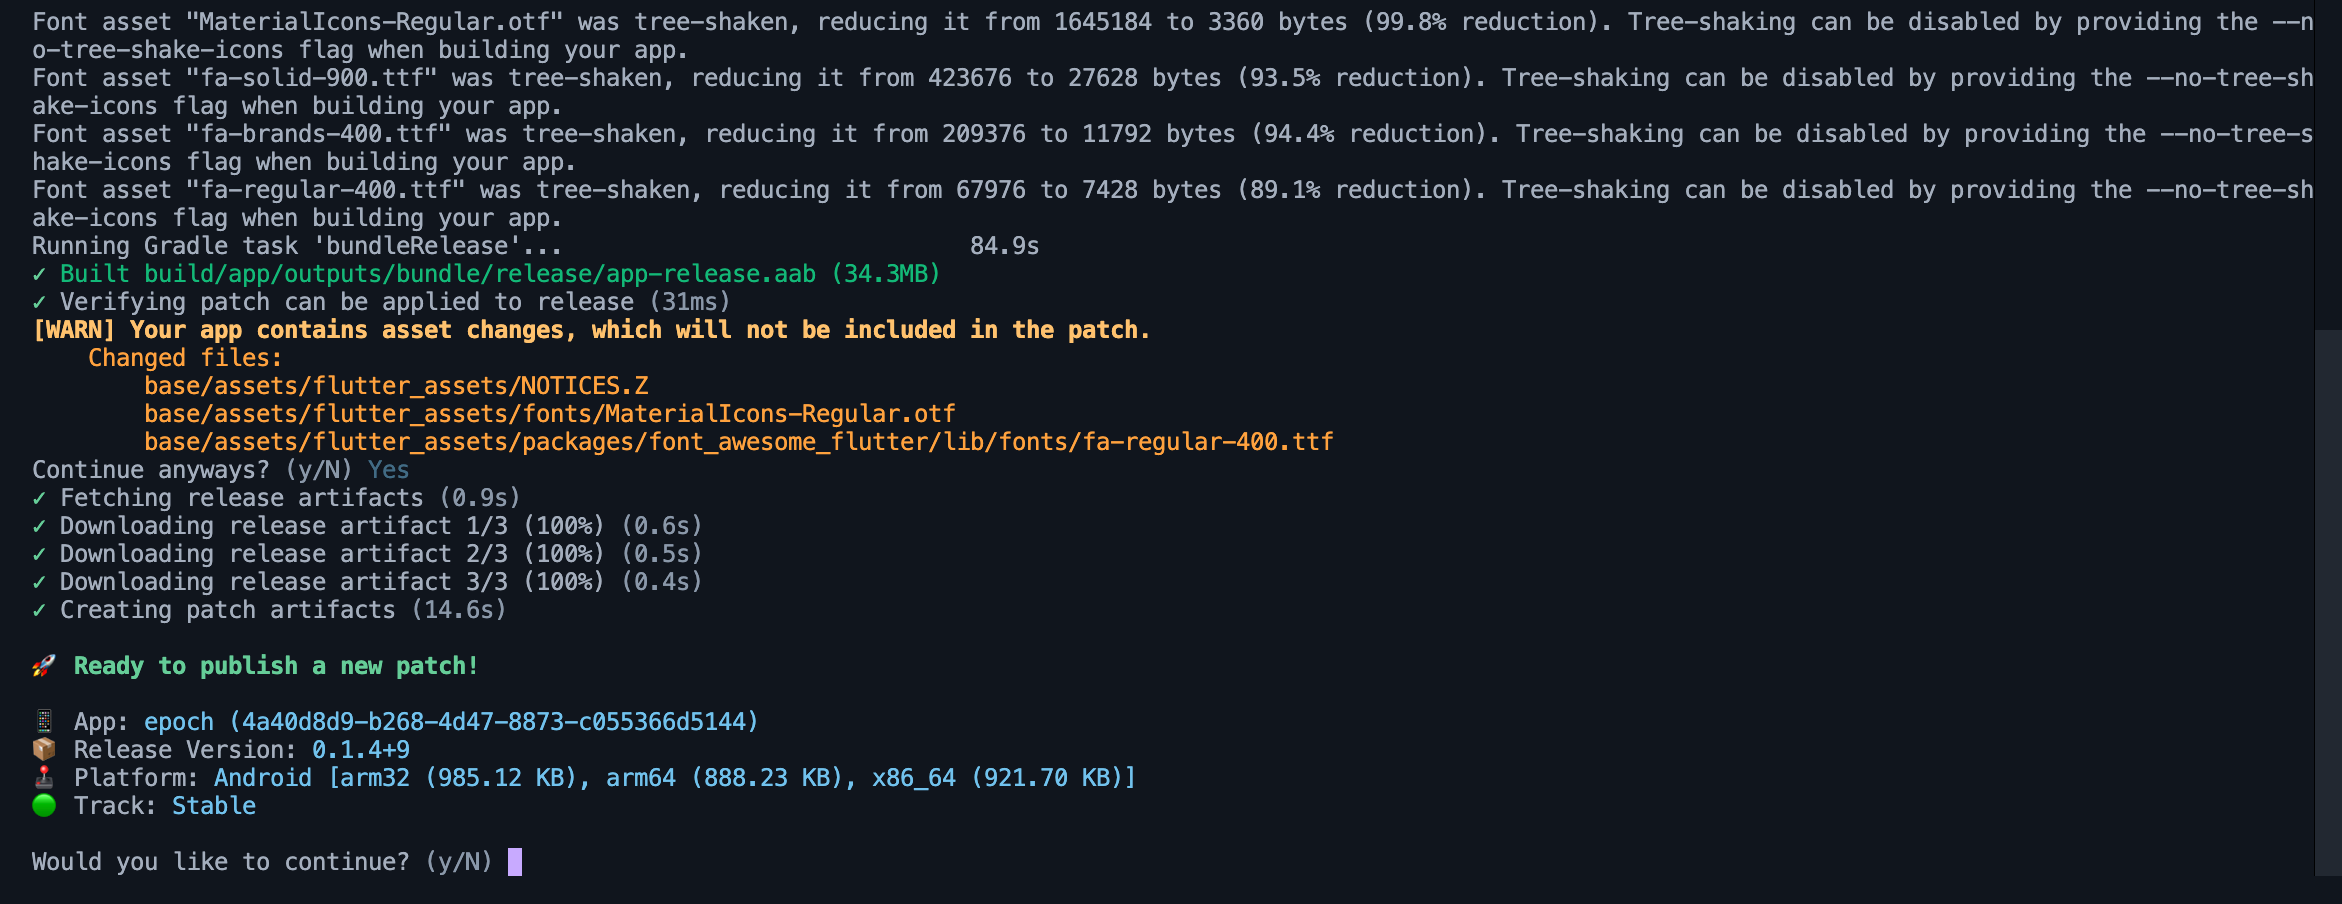Screen dimensions: 2342x904
Task: Click the 'Stable' track value
Action: (214, 806)
